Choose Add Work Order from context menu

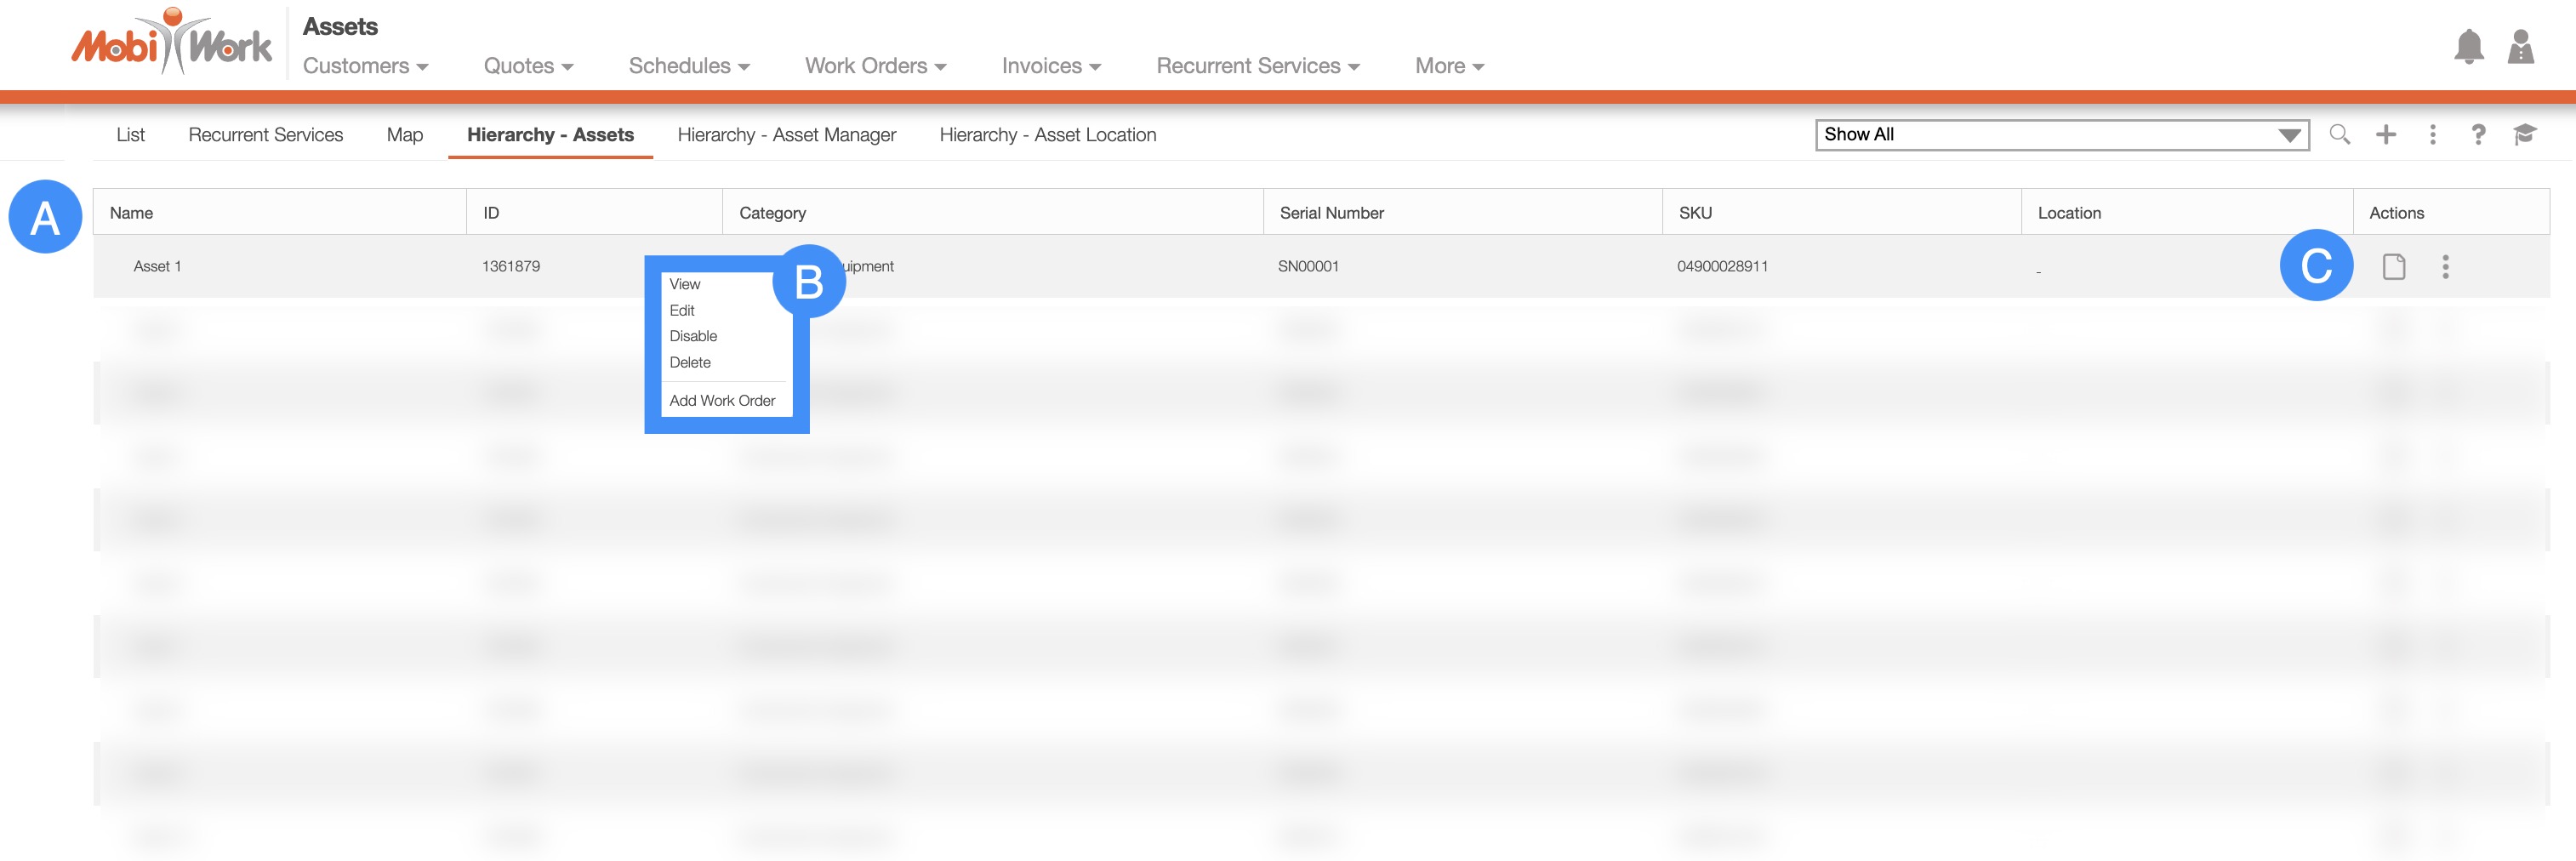(722, 401)
